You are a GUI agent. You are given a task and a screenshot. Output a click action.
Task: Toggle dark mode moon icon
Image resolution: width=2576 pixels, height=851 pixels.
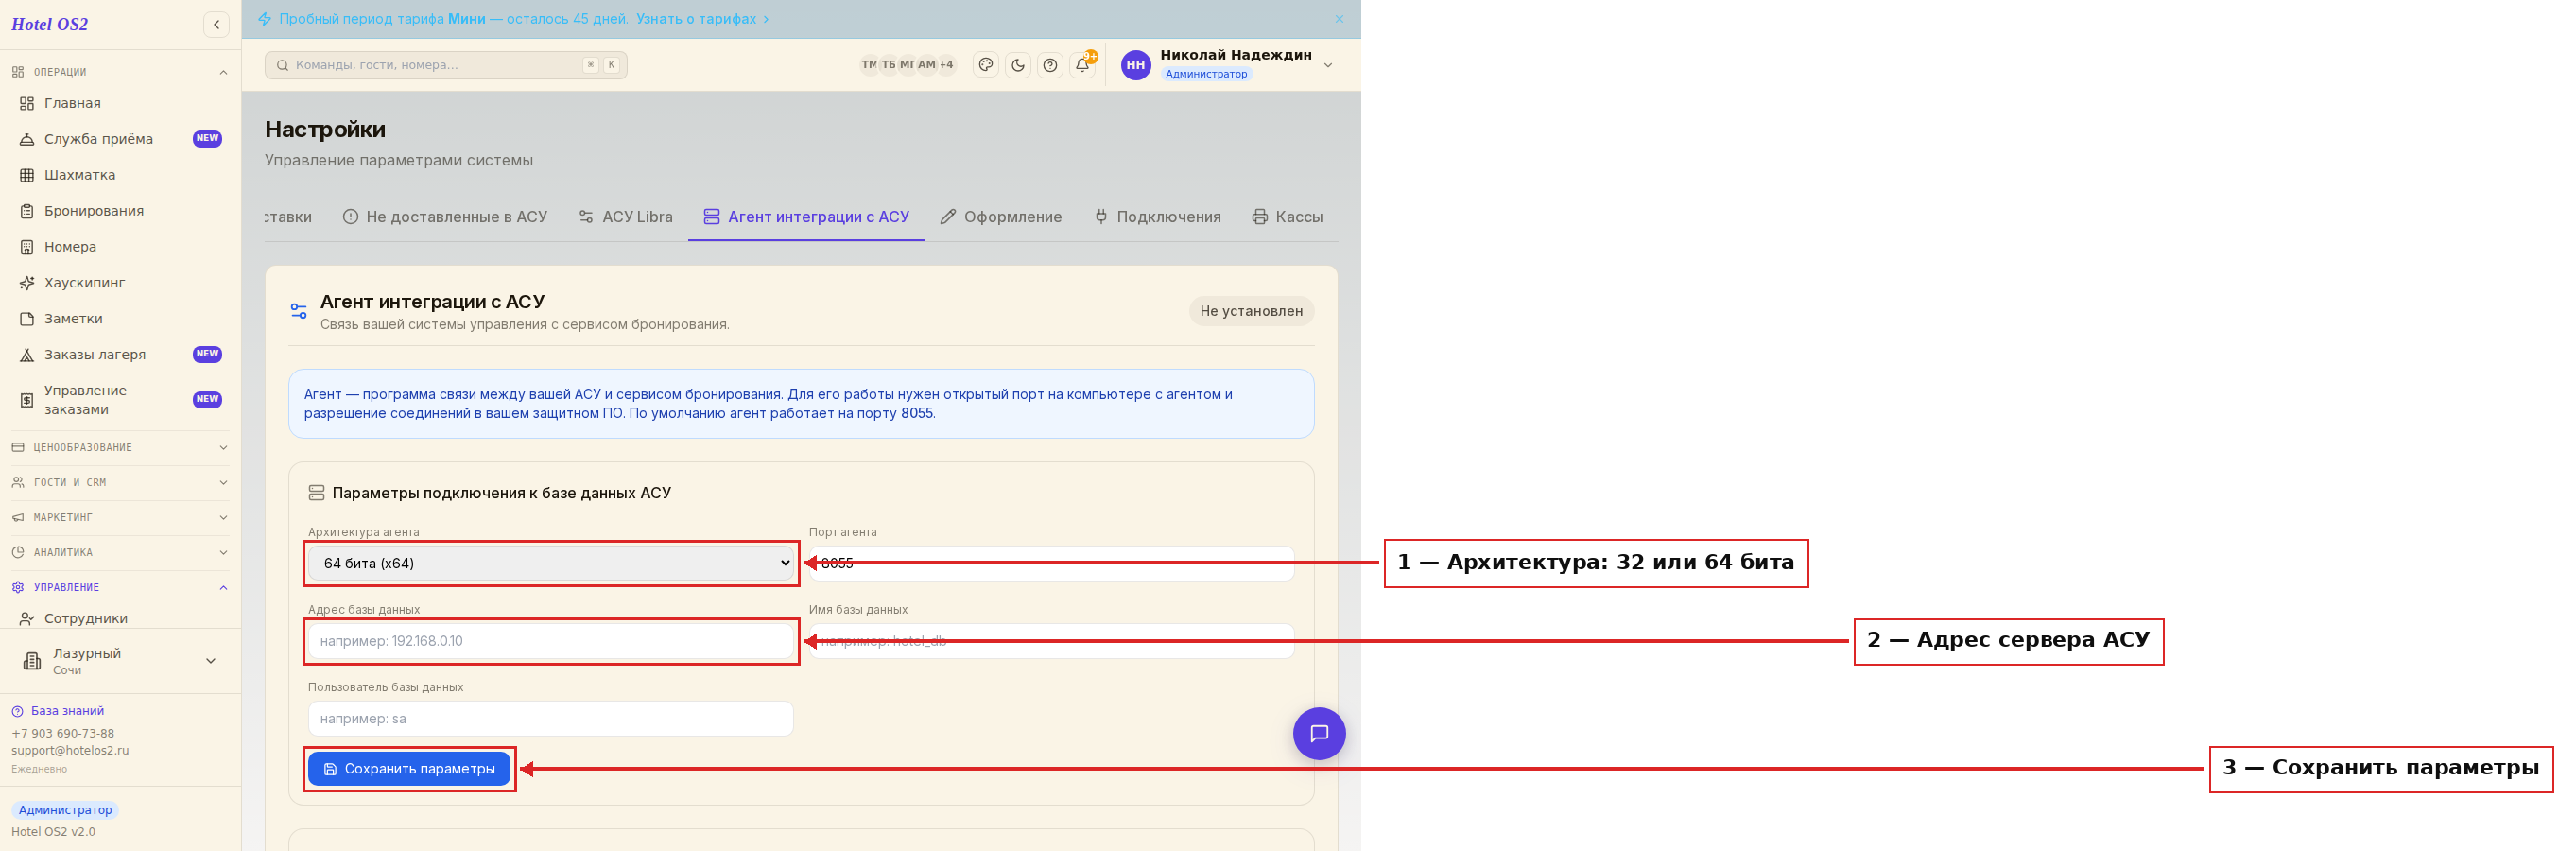(x=1018, y=65)
